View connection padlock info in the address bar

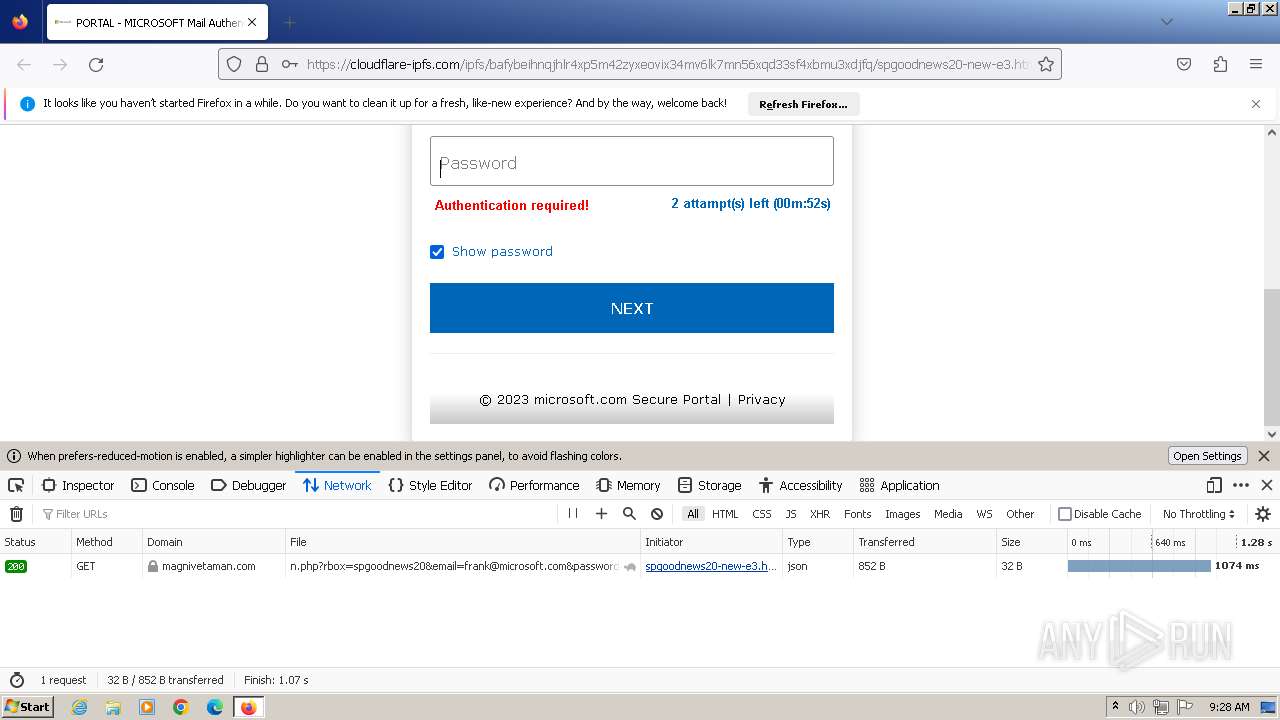pos(262,64)
